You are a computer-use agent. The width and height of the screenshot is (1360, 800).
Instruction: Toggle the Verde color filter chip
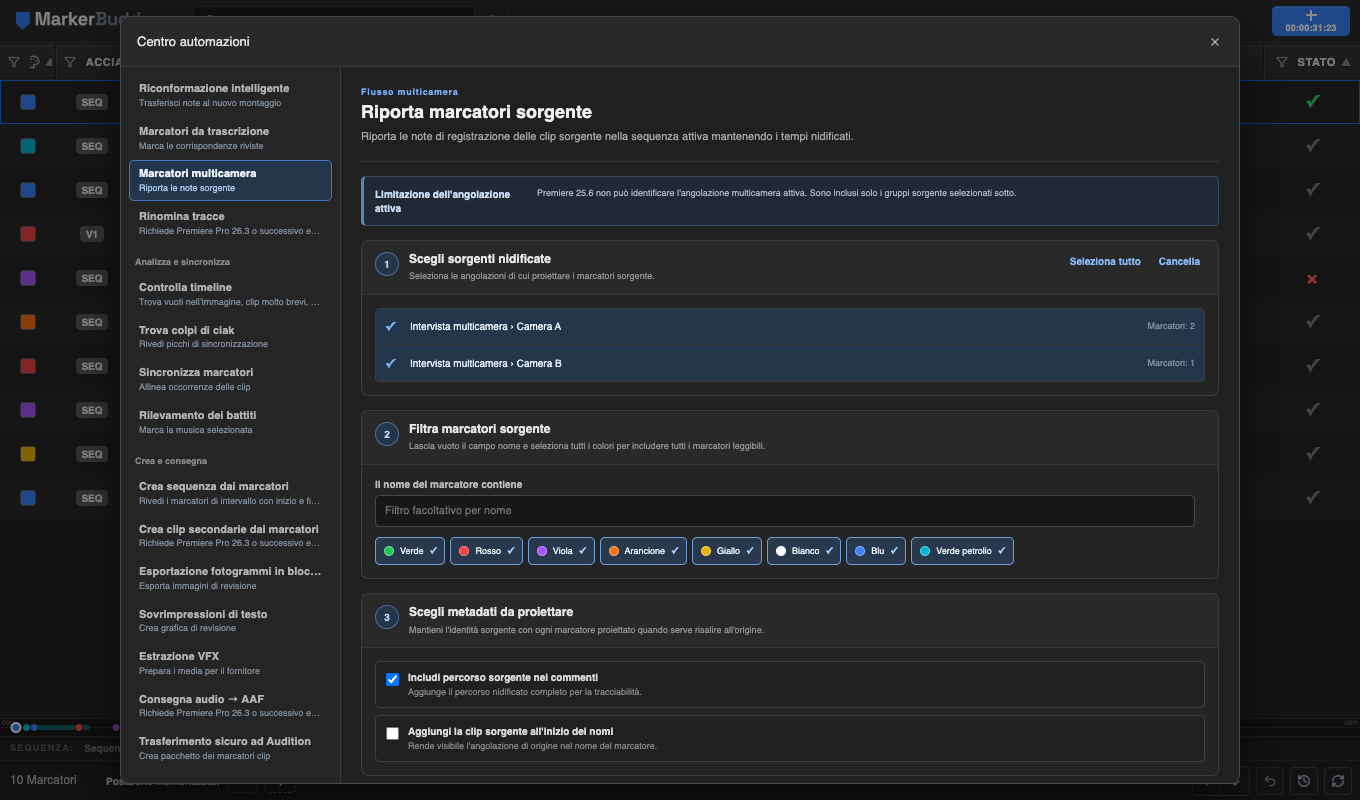[x=411, y=551]
